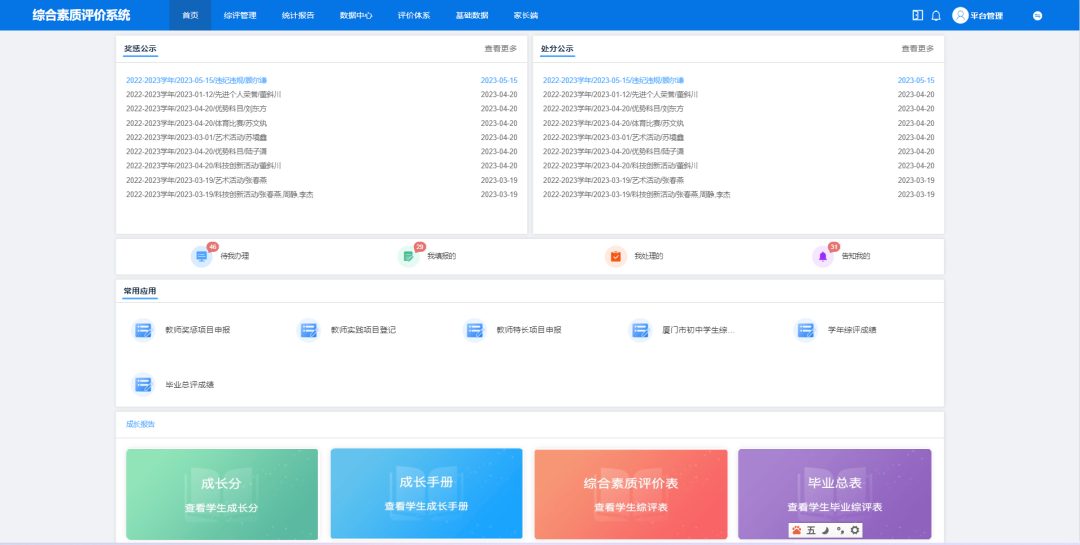Open the 我填报的 green edit icon
Screen dimensions: 1080x545
408,256
